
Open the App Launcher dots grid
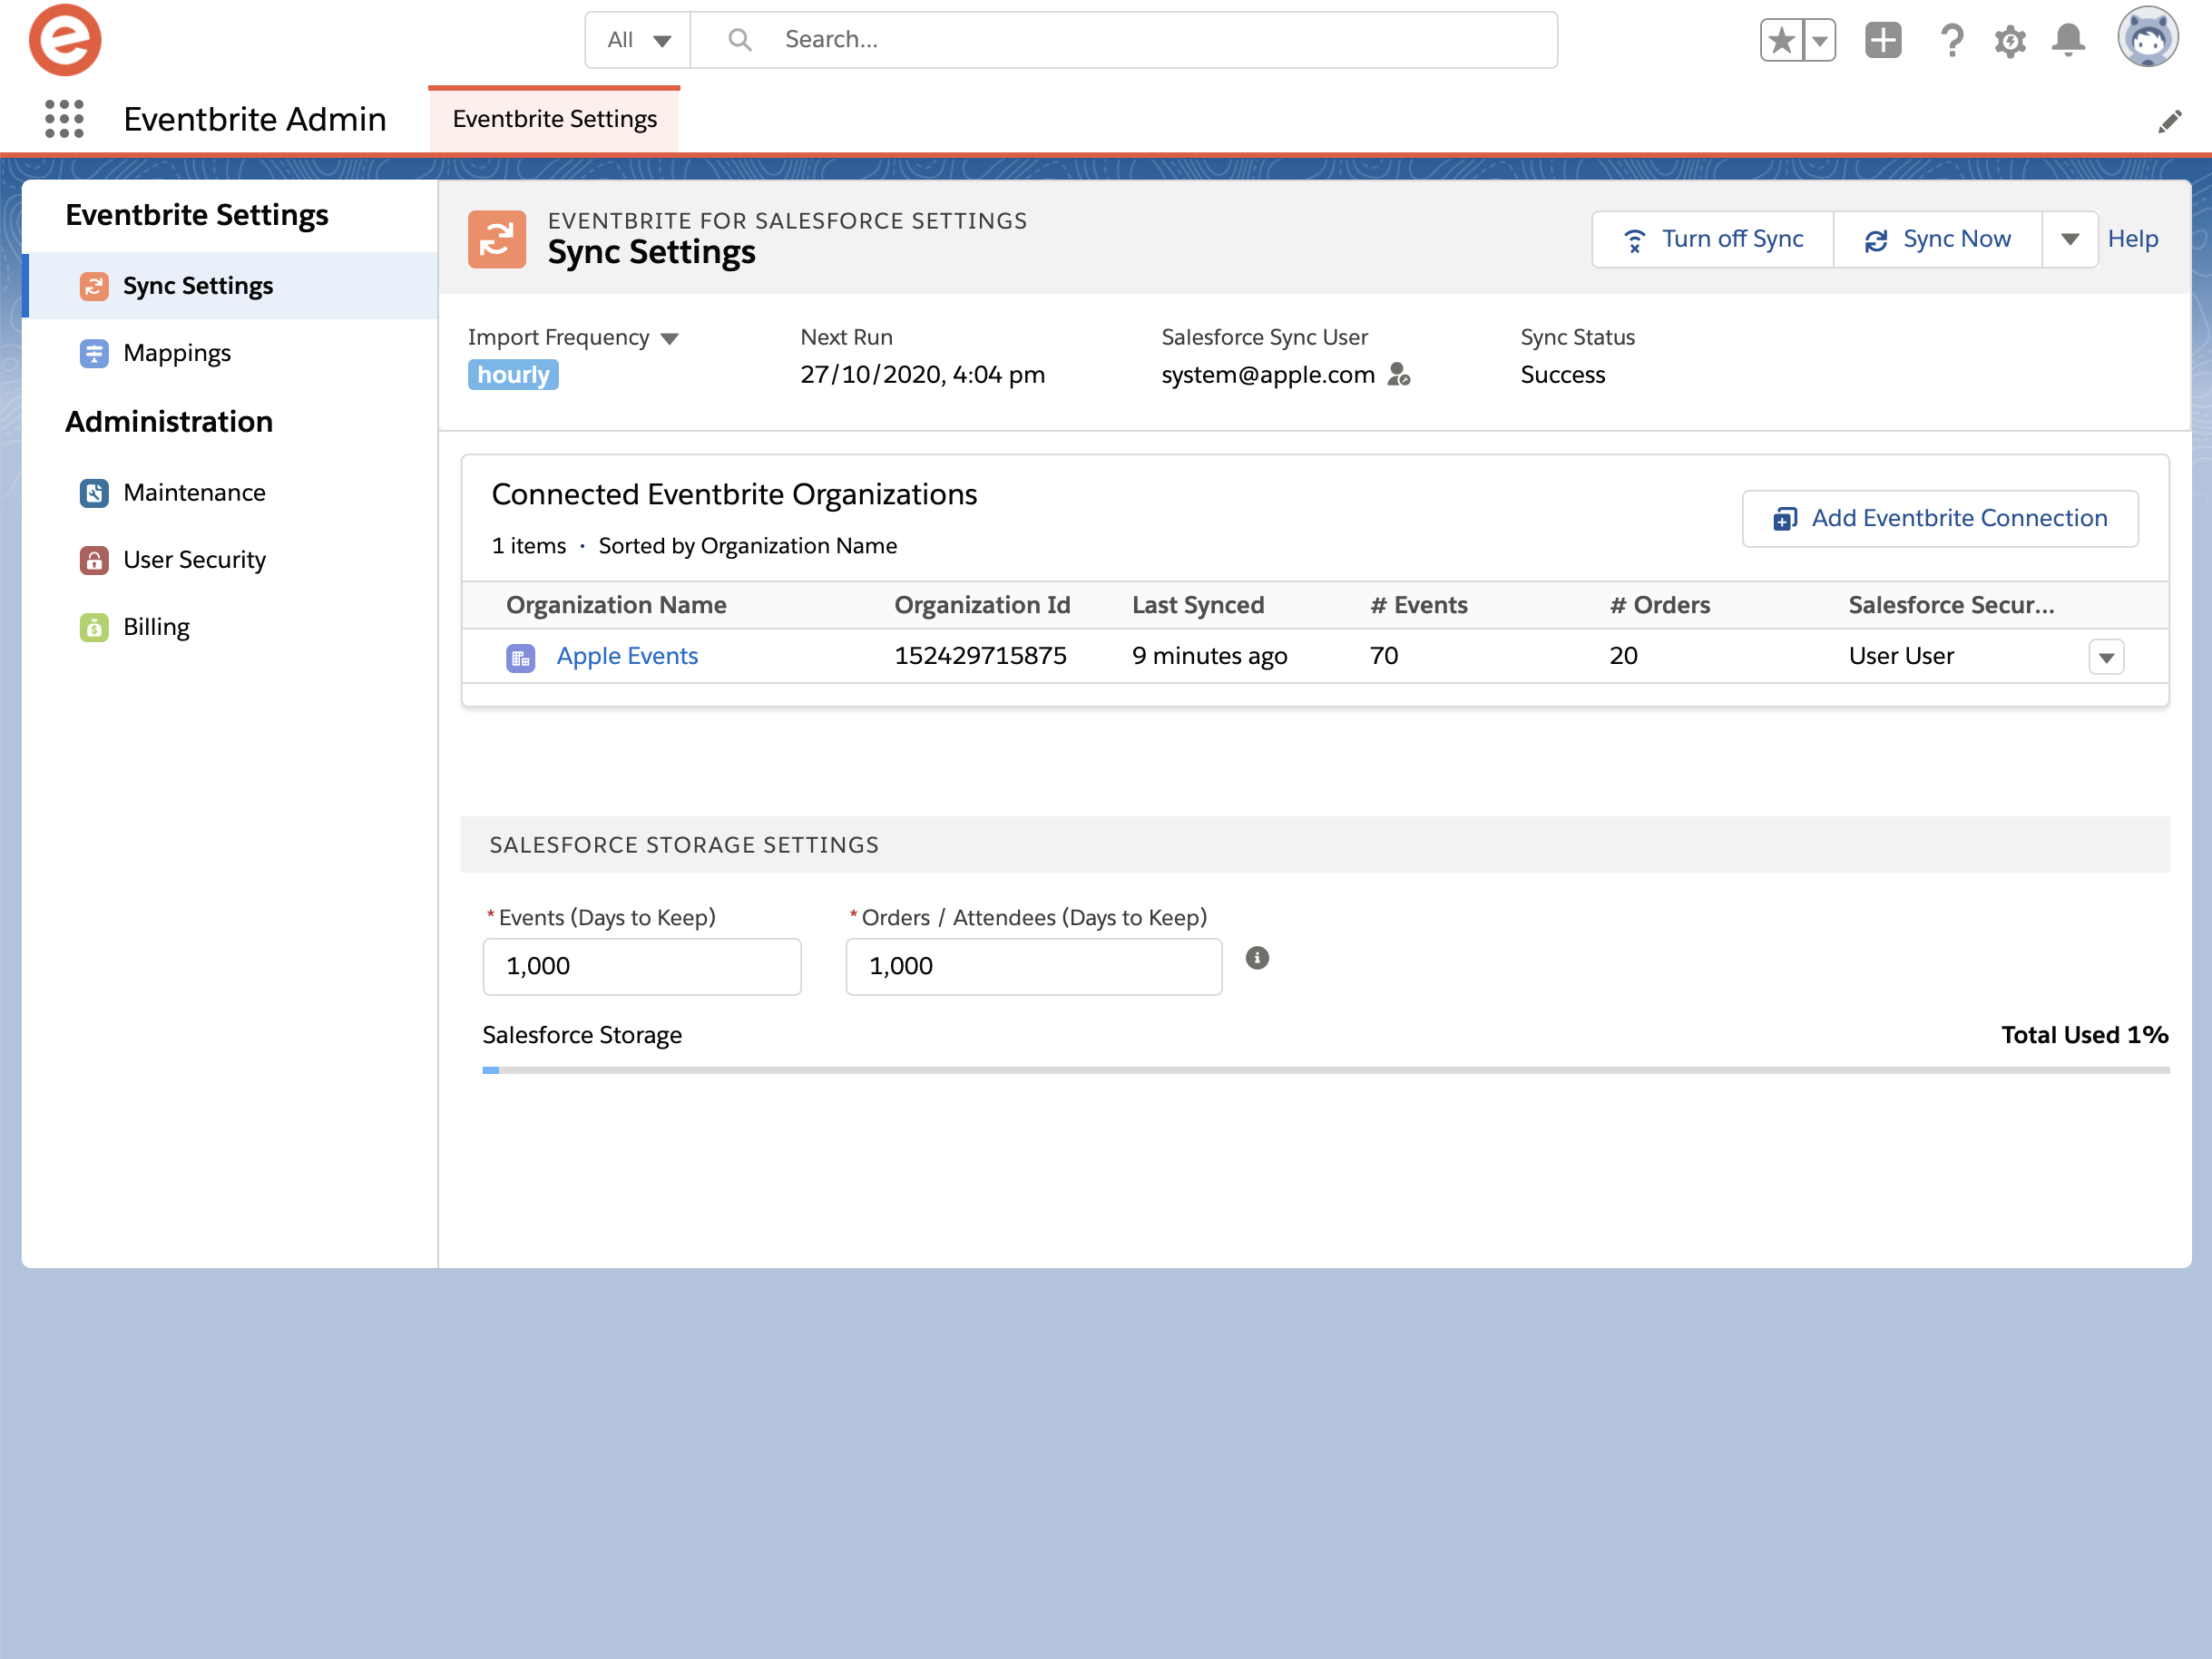click(65, 119)
